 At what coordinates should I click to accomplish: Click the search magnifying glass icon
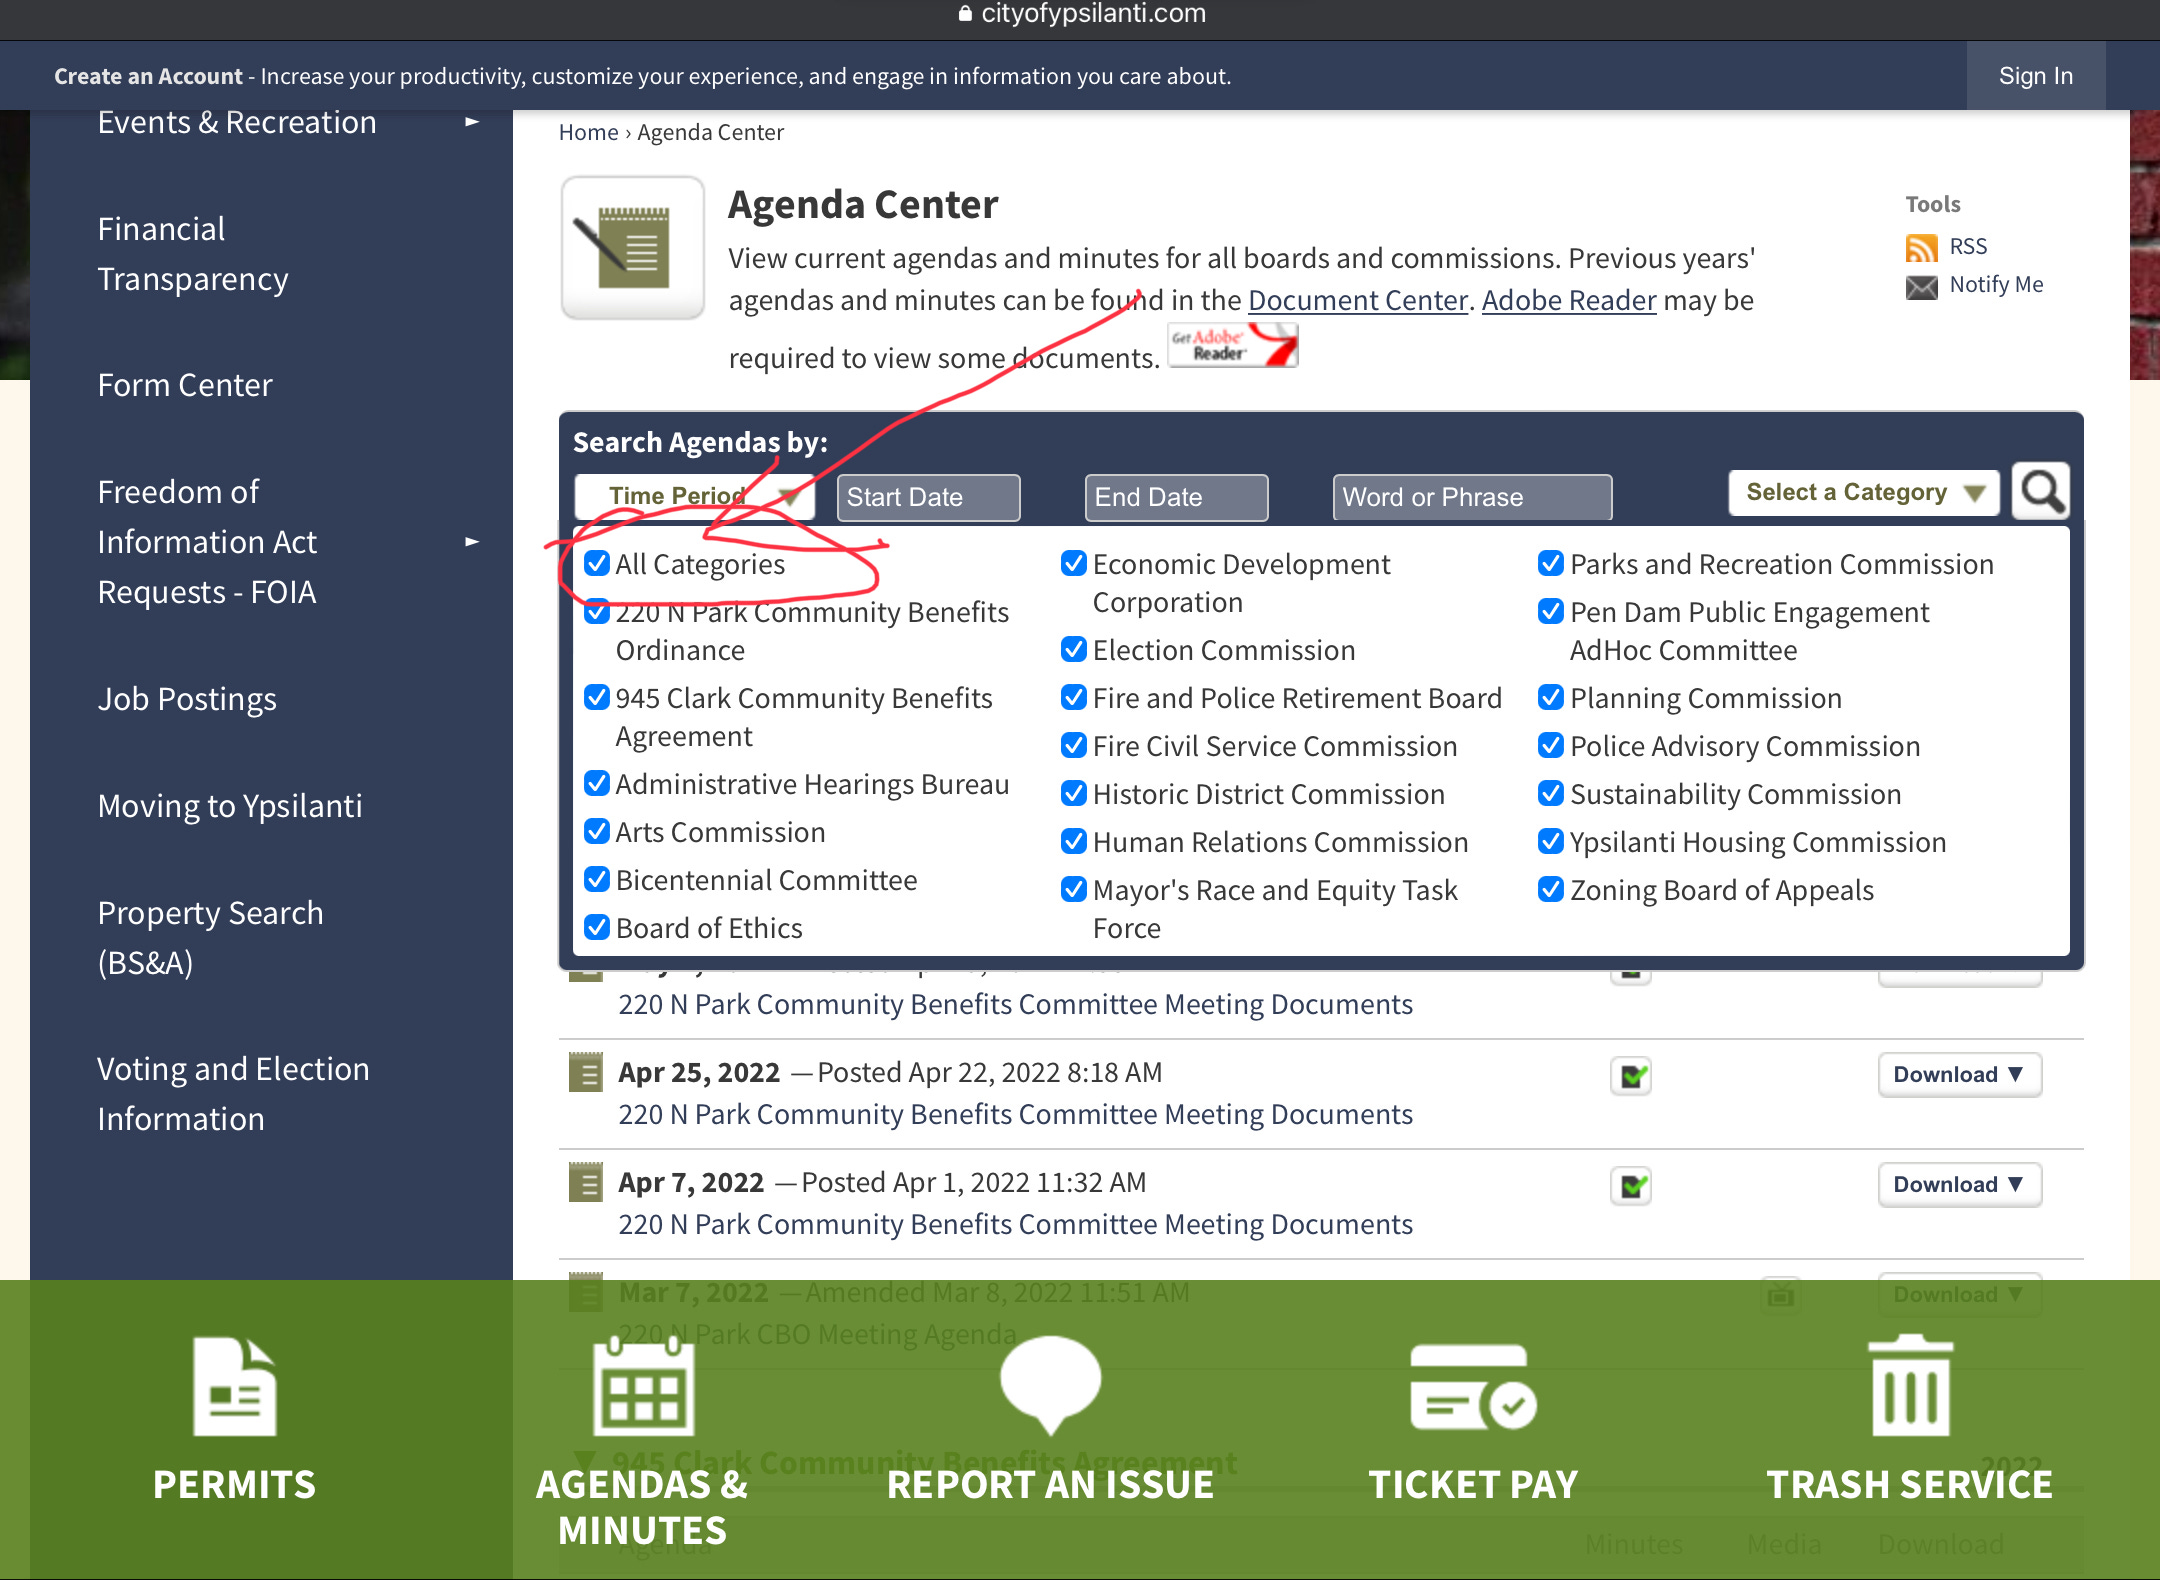point(2041,492)
